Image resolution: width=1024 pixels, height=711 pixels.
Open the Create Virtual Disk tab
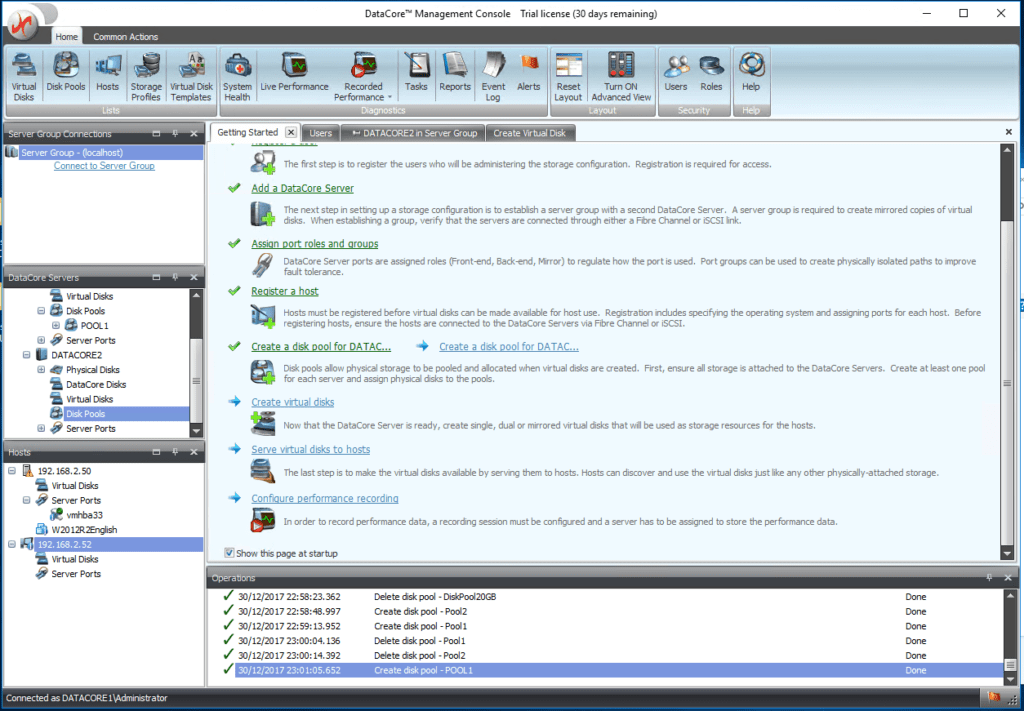(x=531, y=132)
